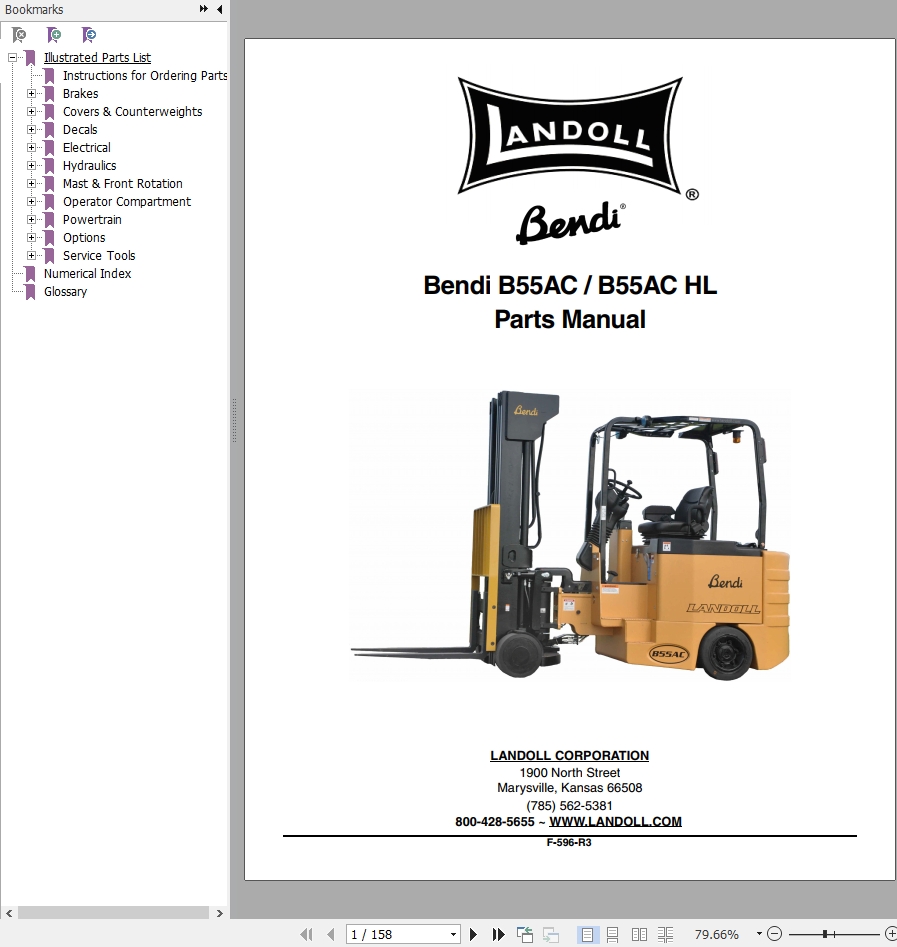Viewport: 897px width, 947px height.
Task: Select the Service Tools bookmark
Action: [99, 255]
